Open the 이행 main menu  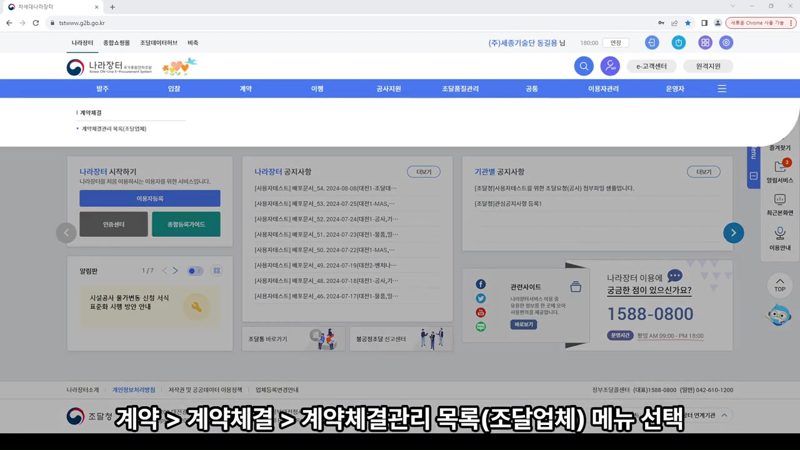click(x=317, y=89)
